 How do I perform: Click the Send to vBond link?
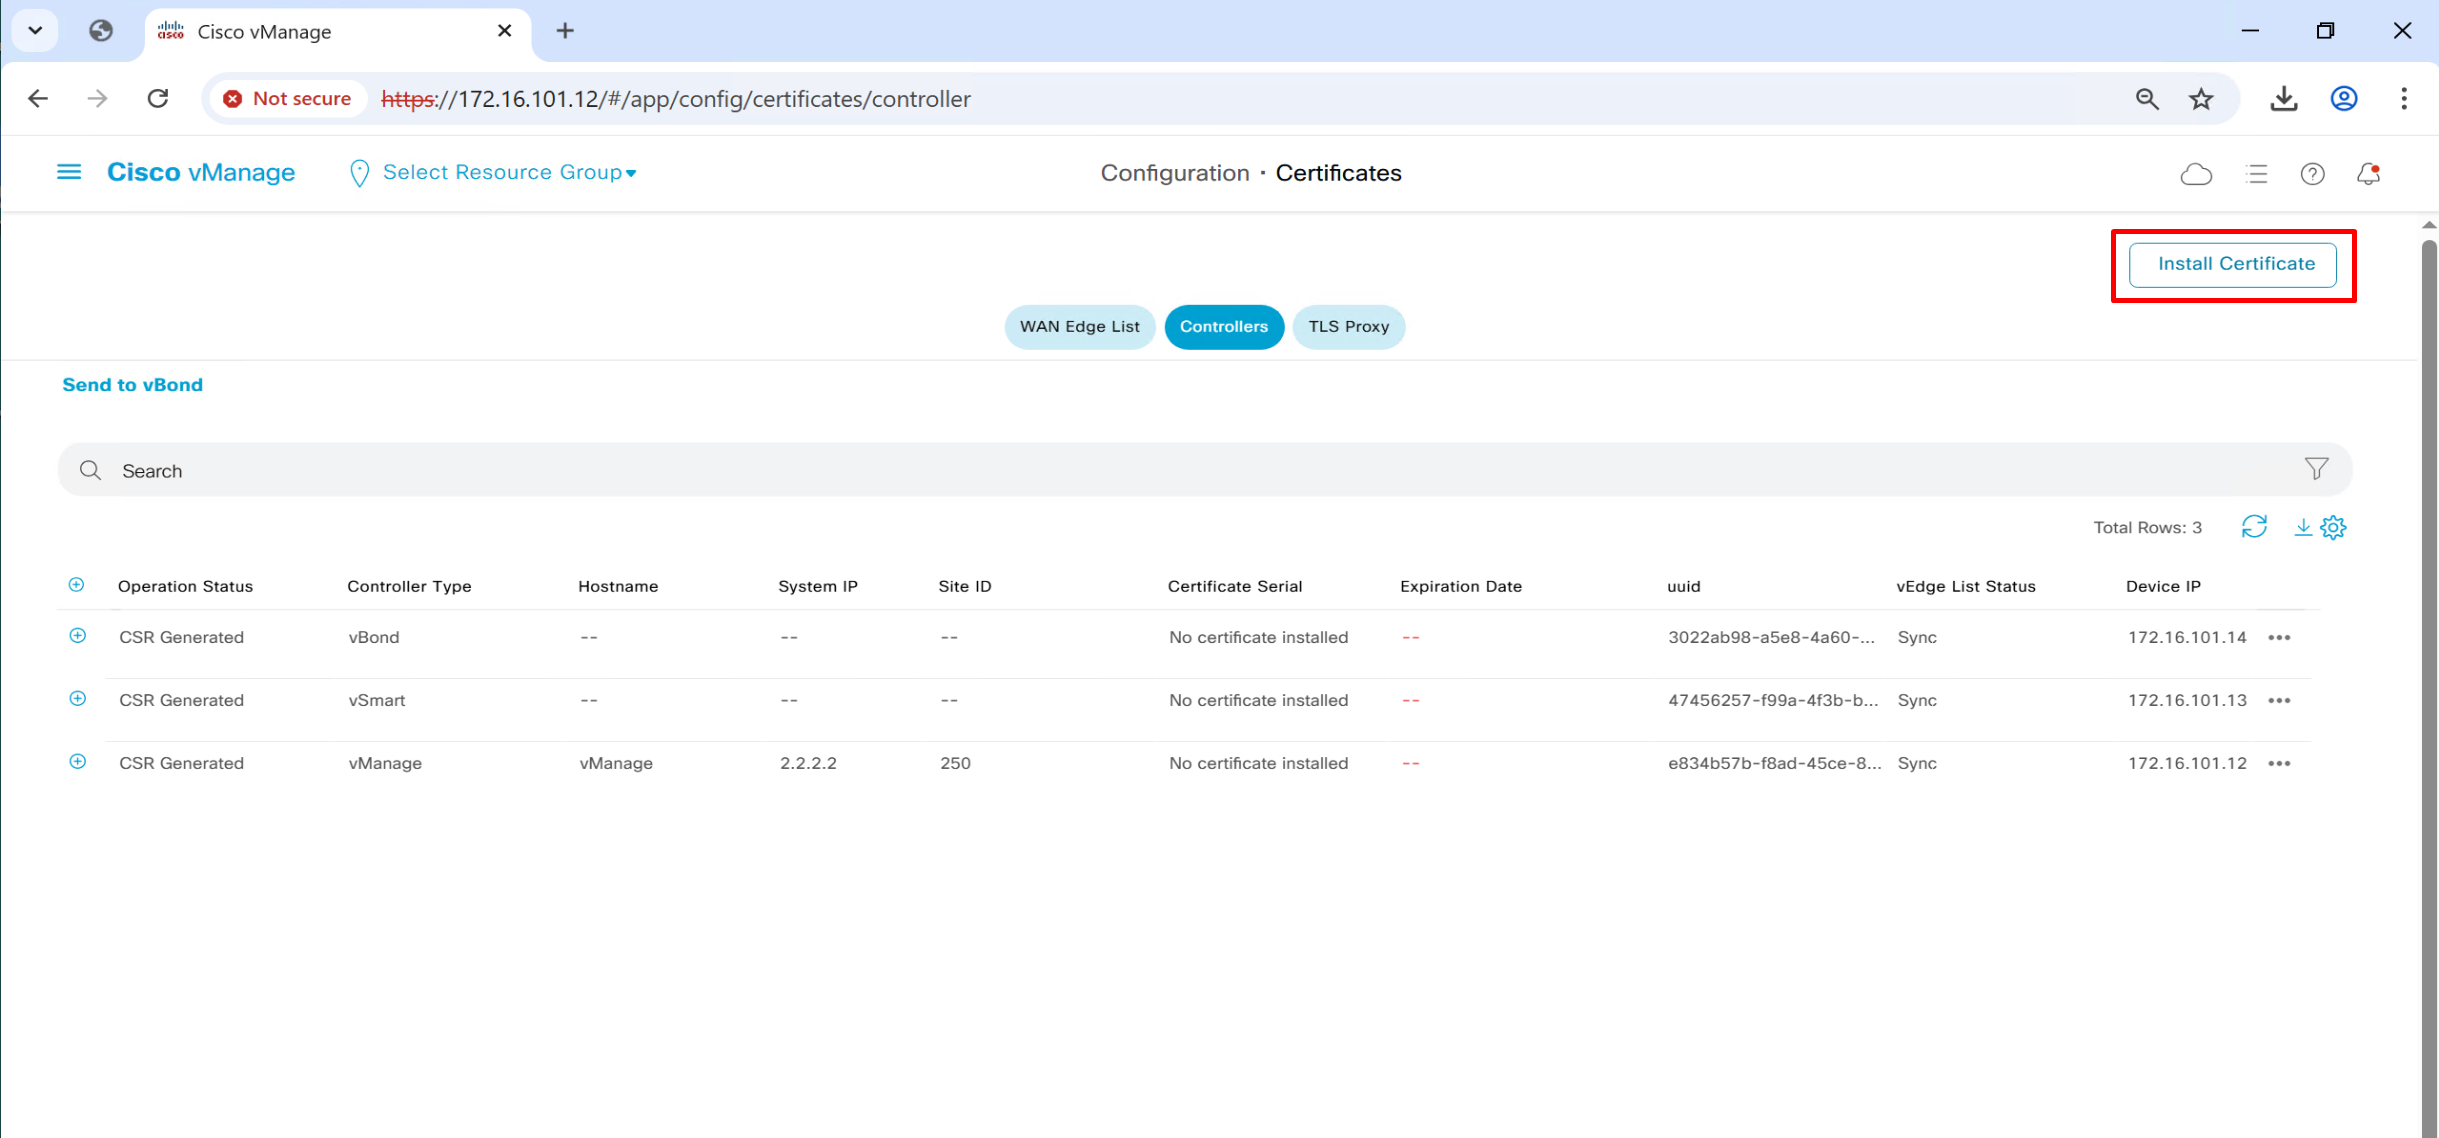132,385
